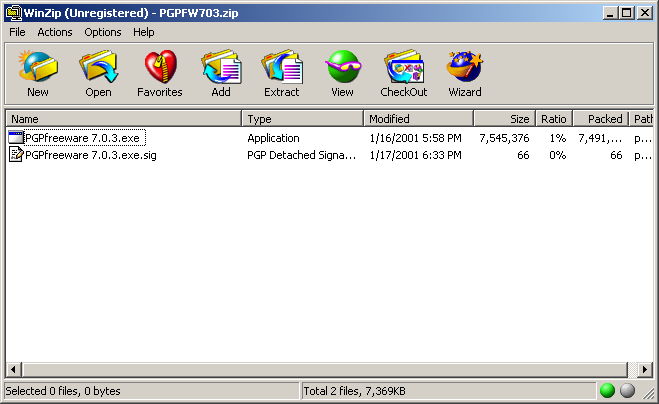Click the Extract toolbar icon
This screenshot has width=659, height=404.
tap(282, 66)
